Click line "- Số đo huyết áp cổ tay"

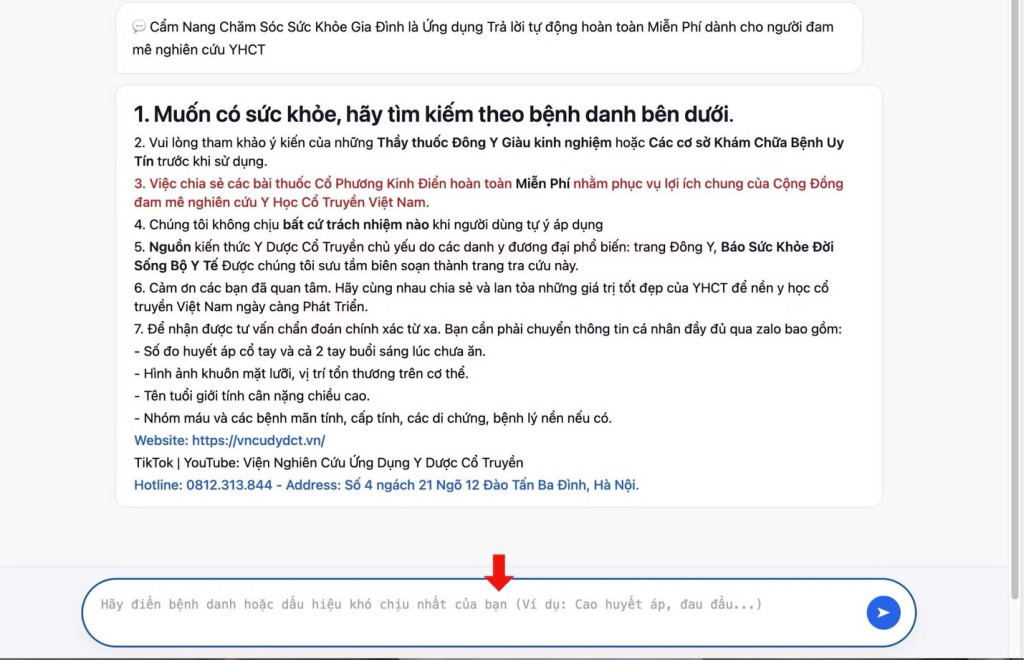310,351
